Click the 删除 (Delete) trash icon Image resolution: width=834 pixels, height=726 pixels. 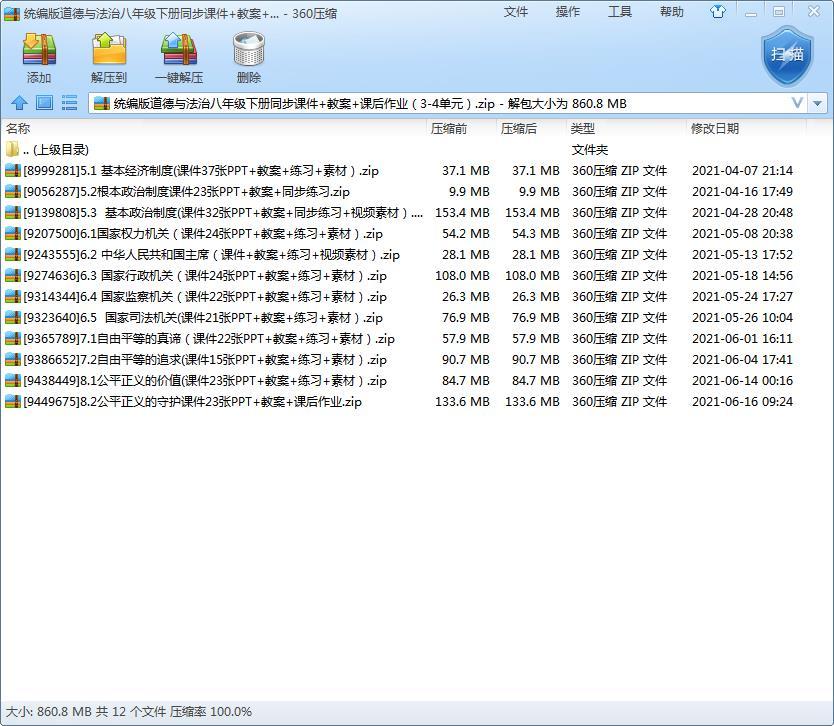click(x=248, y=49)
